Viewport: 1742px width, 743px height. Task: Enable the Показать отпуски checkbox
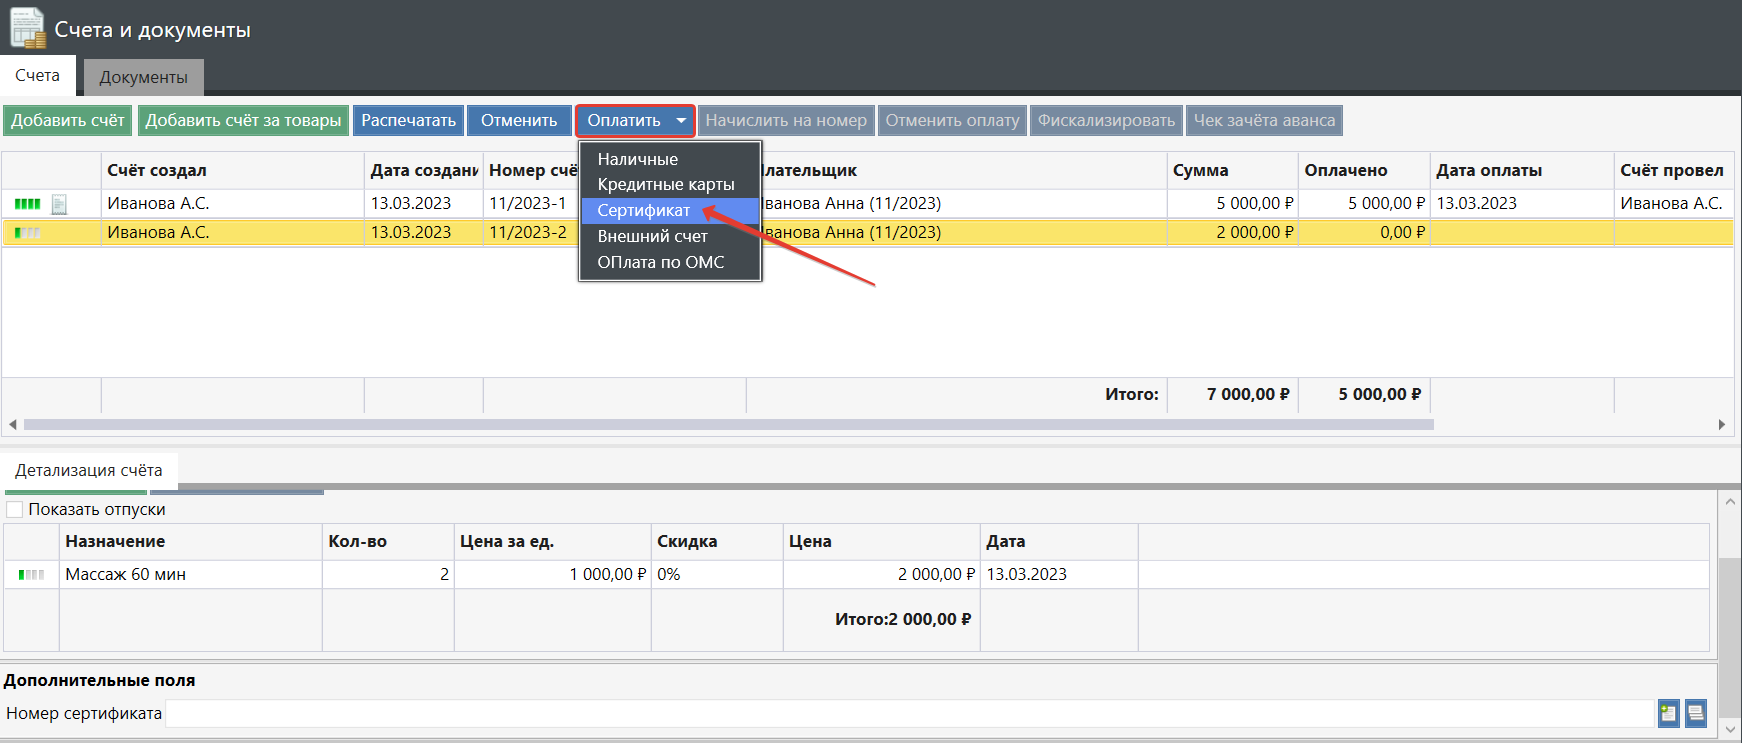(15, 510)
